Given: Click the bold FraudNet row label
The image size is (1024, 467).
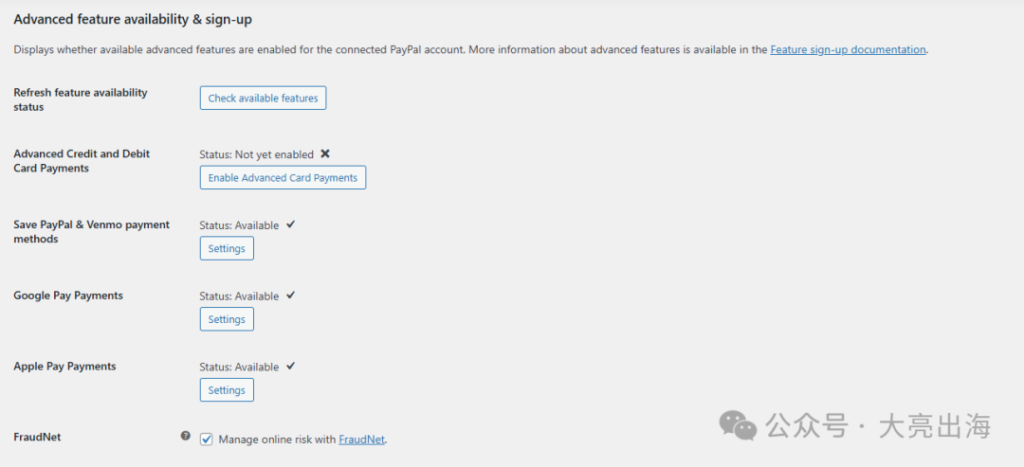Looking at the screenshot, I should coord(37,437).
